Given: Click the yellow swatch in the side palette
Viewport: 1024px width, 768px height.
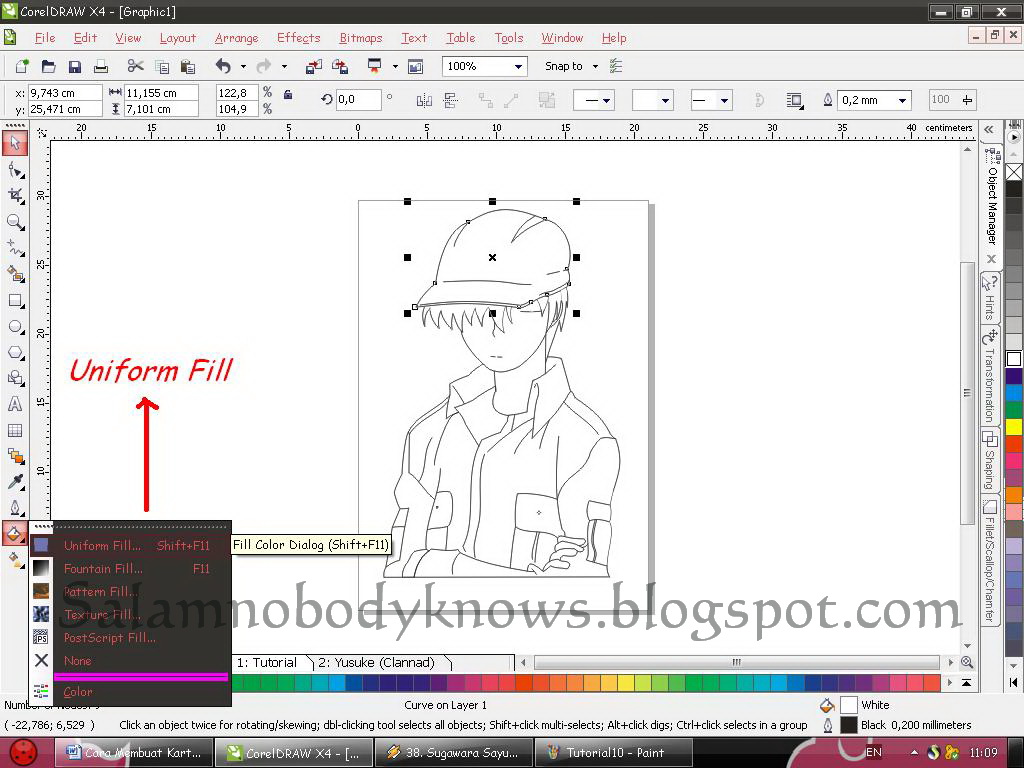Looking at the screenshot, I should 1014,428.
